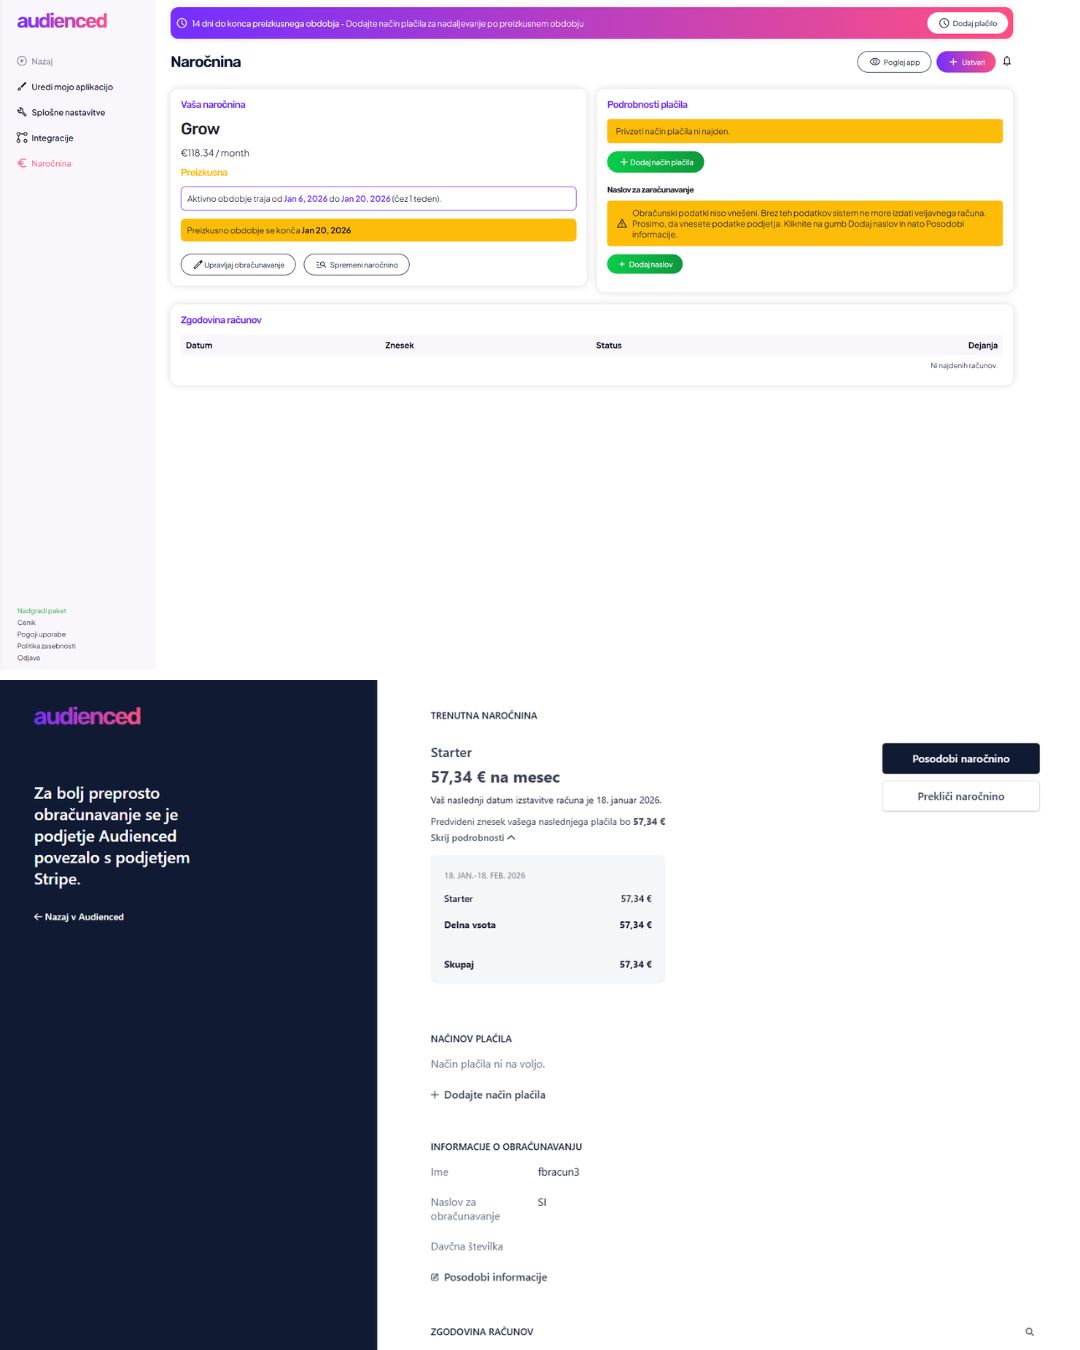Open Uredi mojo aplikacijo in sidebar

pyautogui.click(x=71, y=87)
